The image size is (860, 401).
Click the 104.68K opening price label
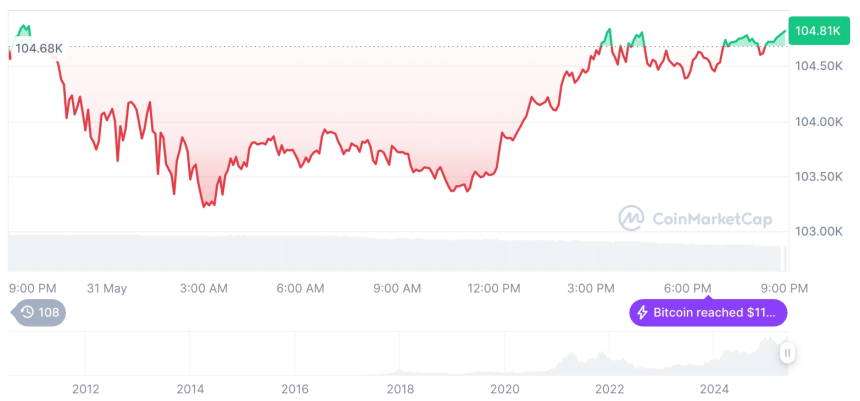pyautogui.click(x=38, y=48)
